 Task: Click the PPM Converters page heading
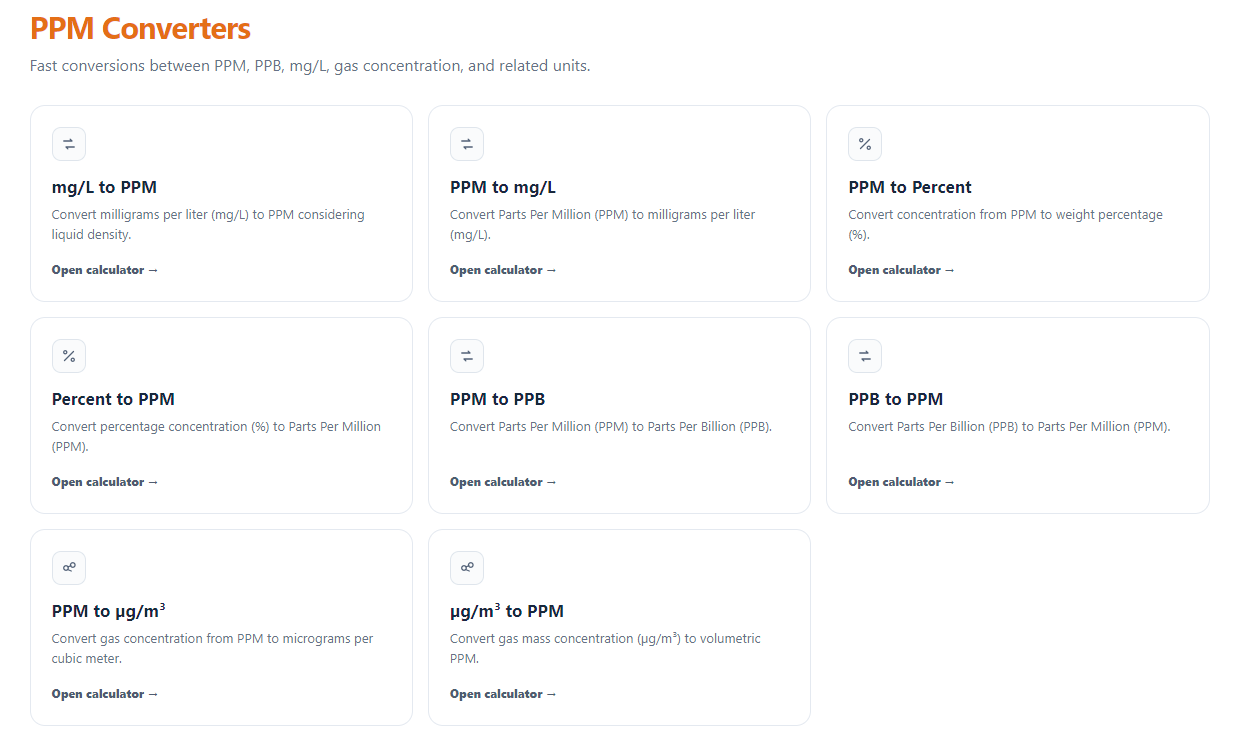(140, 28)
